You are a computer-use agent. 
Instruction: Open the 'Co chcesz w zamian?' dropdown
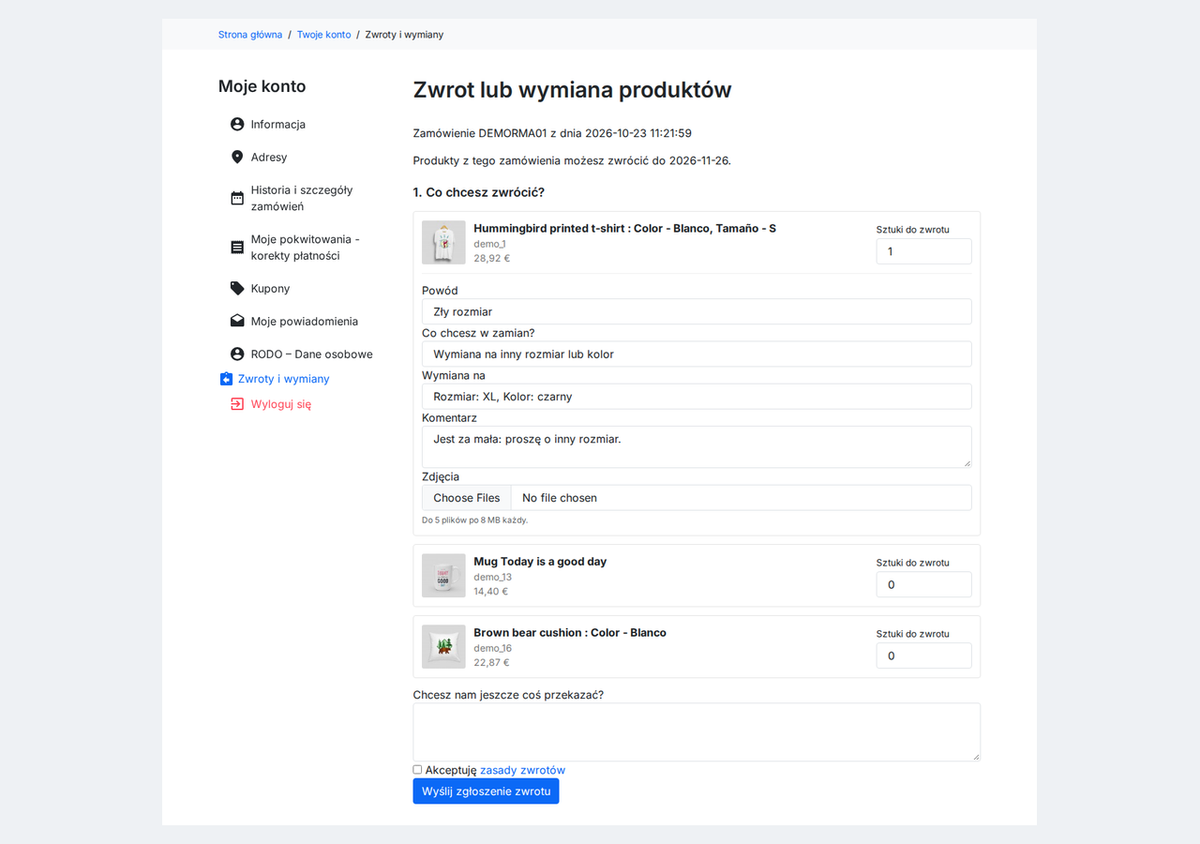click(697, 354)
